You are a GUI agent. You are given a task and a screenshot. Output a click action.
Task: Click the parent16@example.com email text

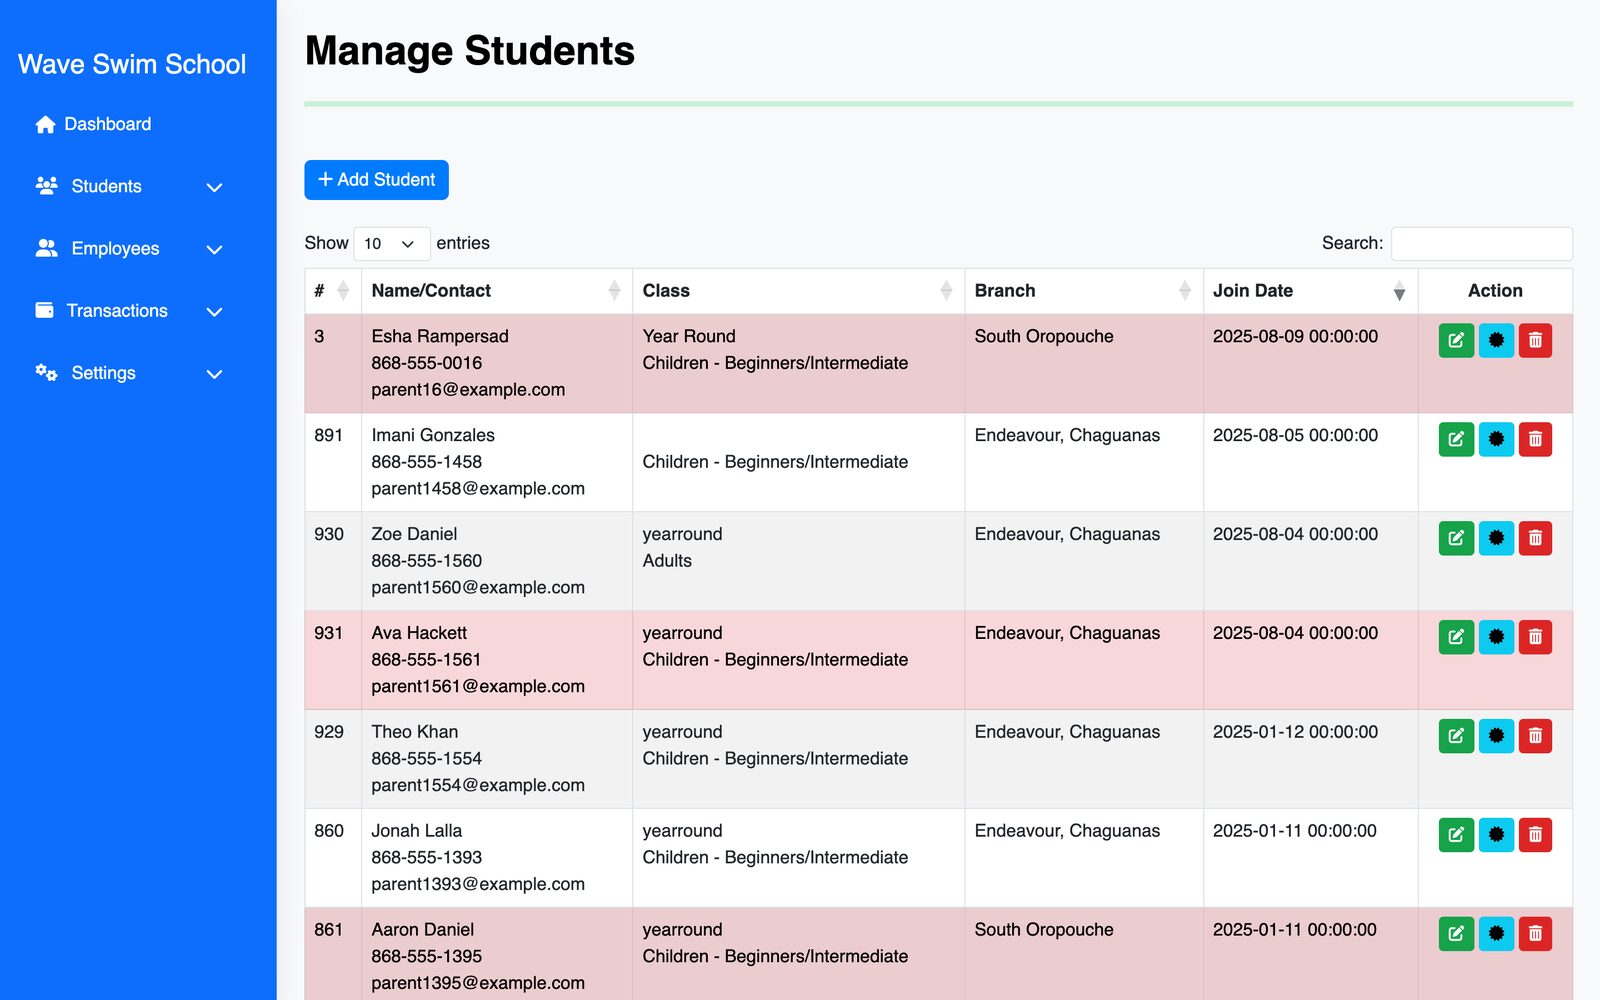pos(468,390)
